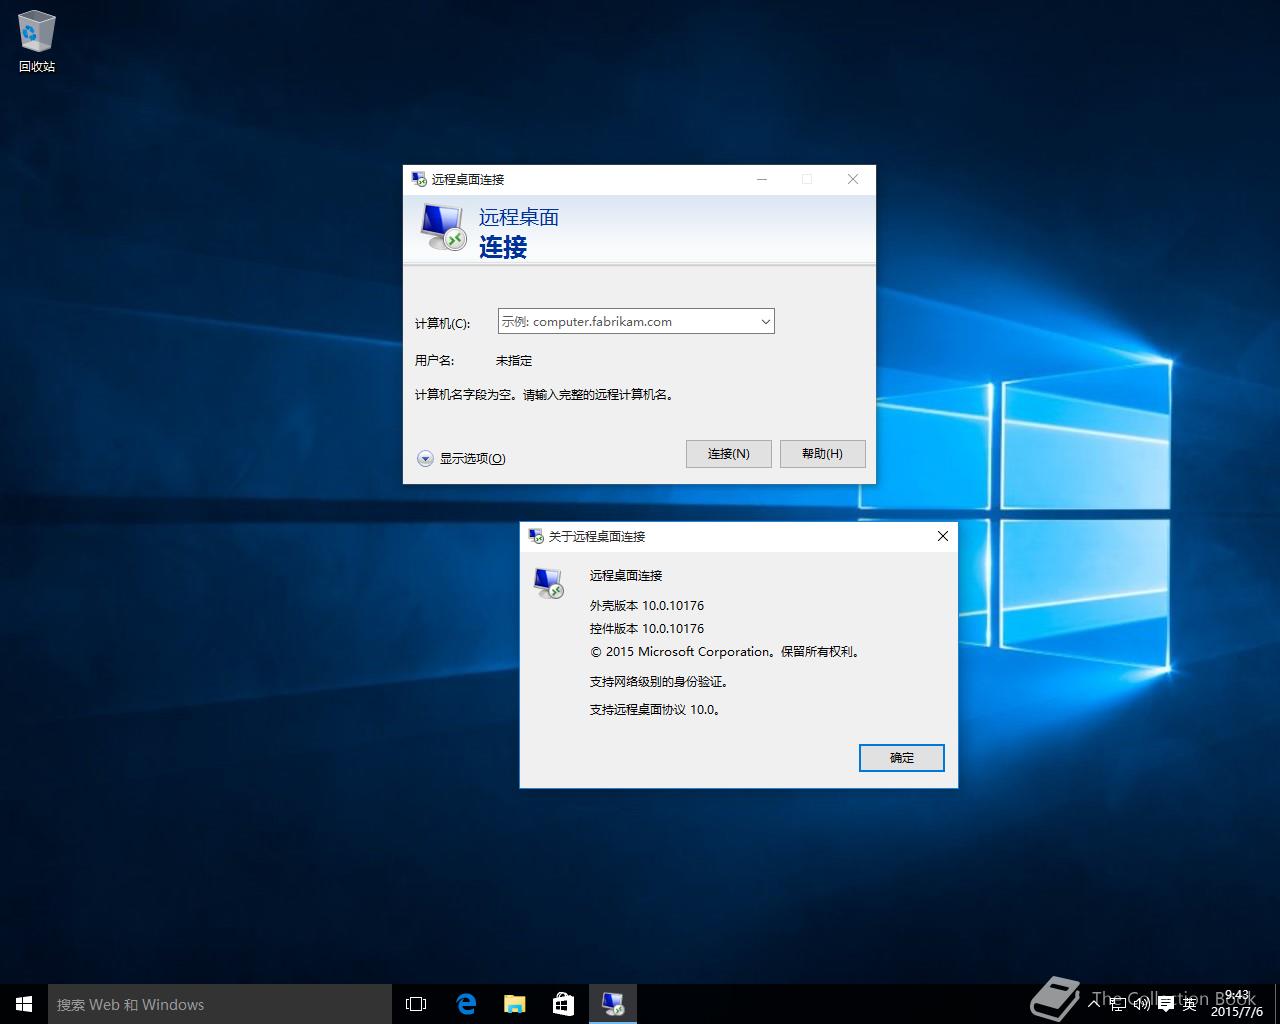Click the 未指定 username value

(x=514, y=361)
